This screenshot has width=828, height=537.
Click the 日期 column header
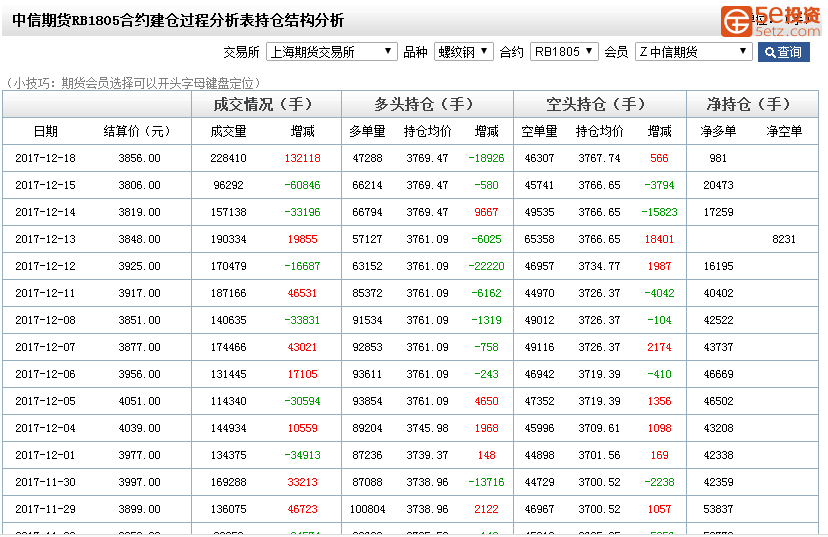point(45,131)
